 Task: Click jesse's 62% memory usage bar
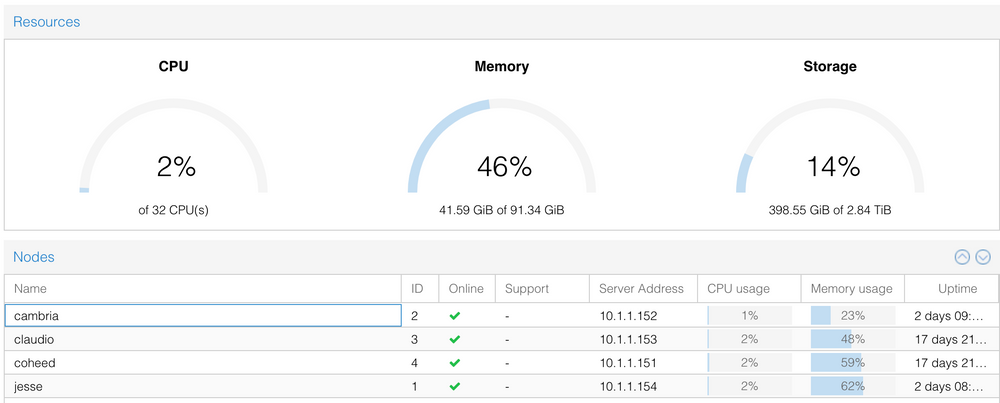click(852, 386)
